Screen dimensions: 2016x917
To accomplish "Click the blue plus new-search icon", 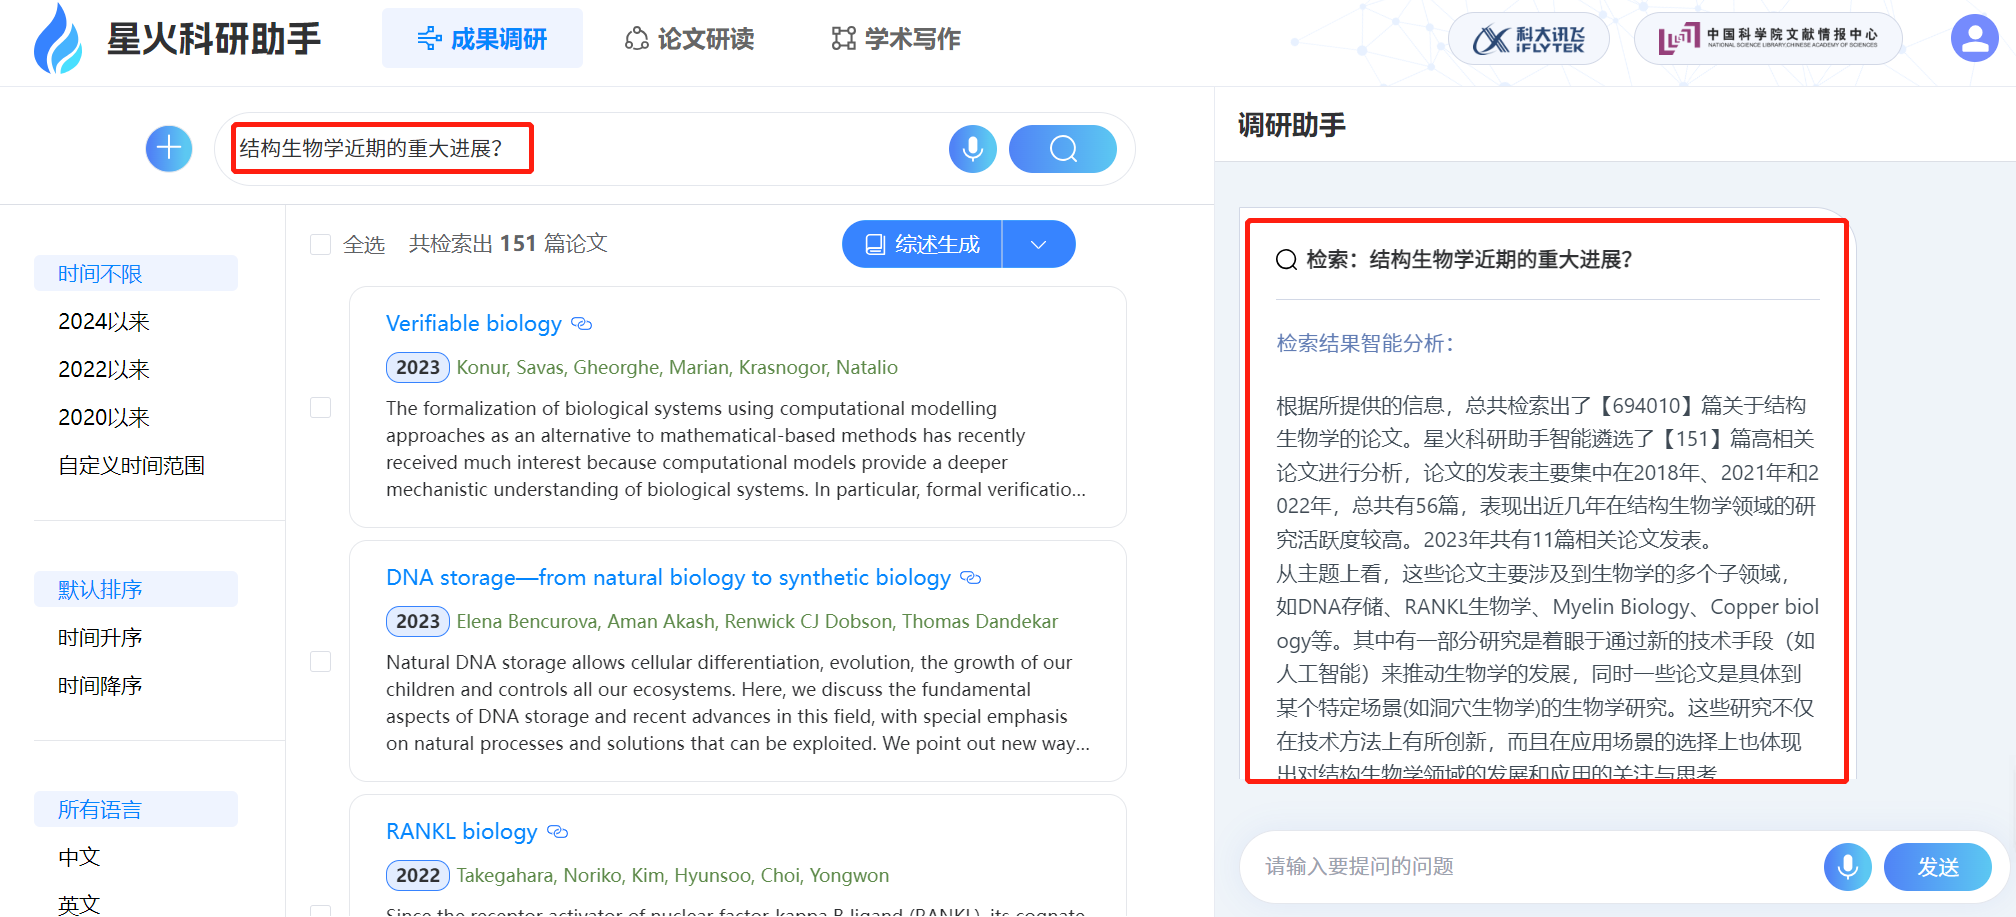I will [169, 149].
